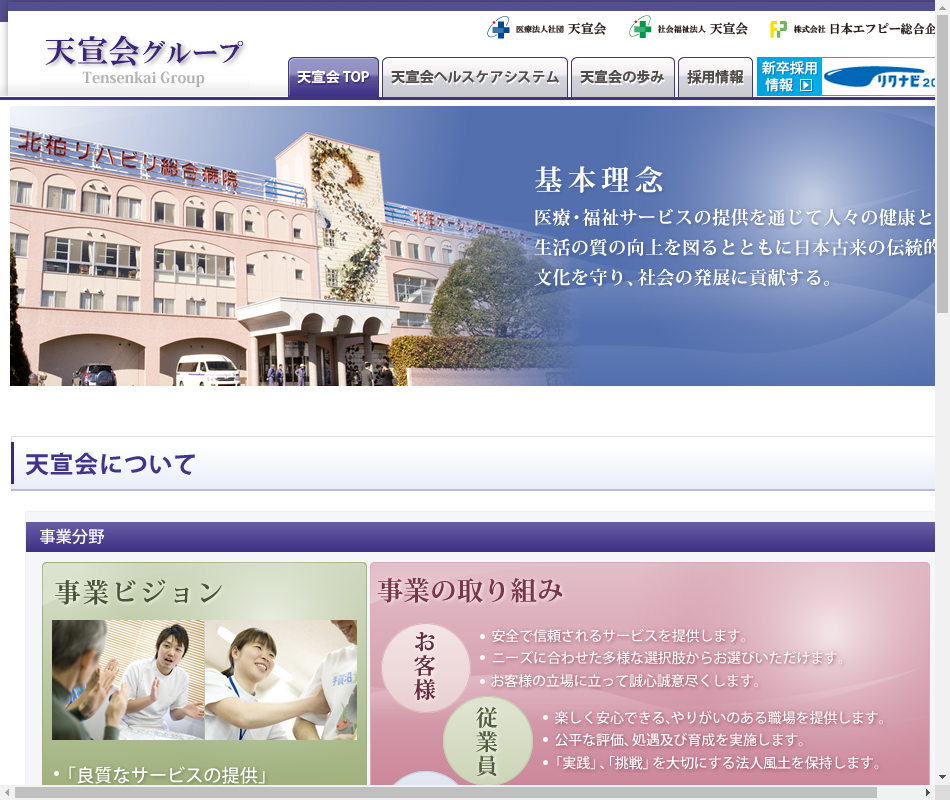The height and width of the screenshot is (800, 950).
Task: Click the hospital building banner image
Action: pos(472,246)
